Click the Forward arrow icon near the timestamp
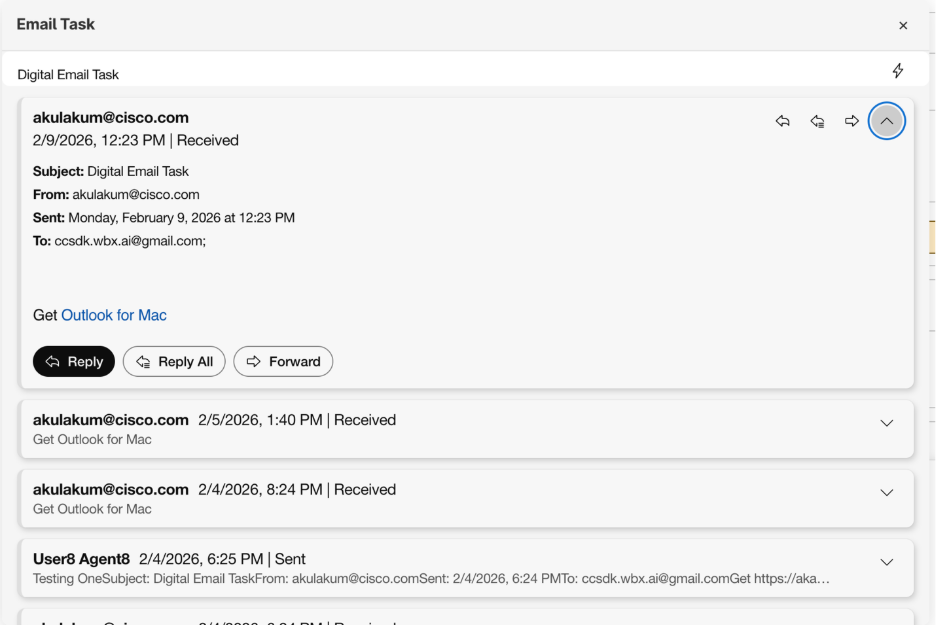 [x=852, y=120]
